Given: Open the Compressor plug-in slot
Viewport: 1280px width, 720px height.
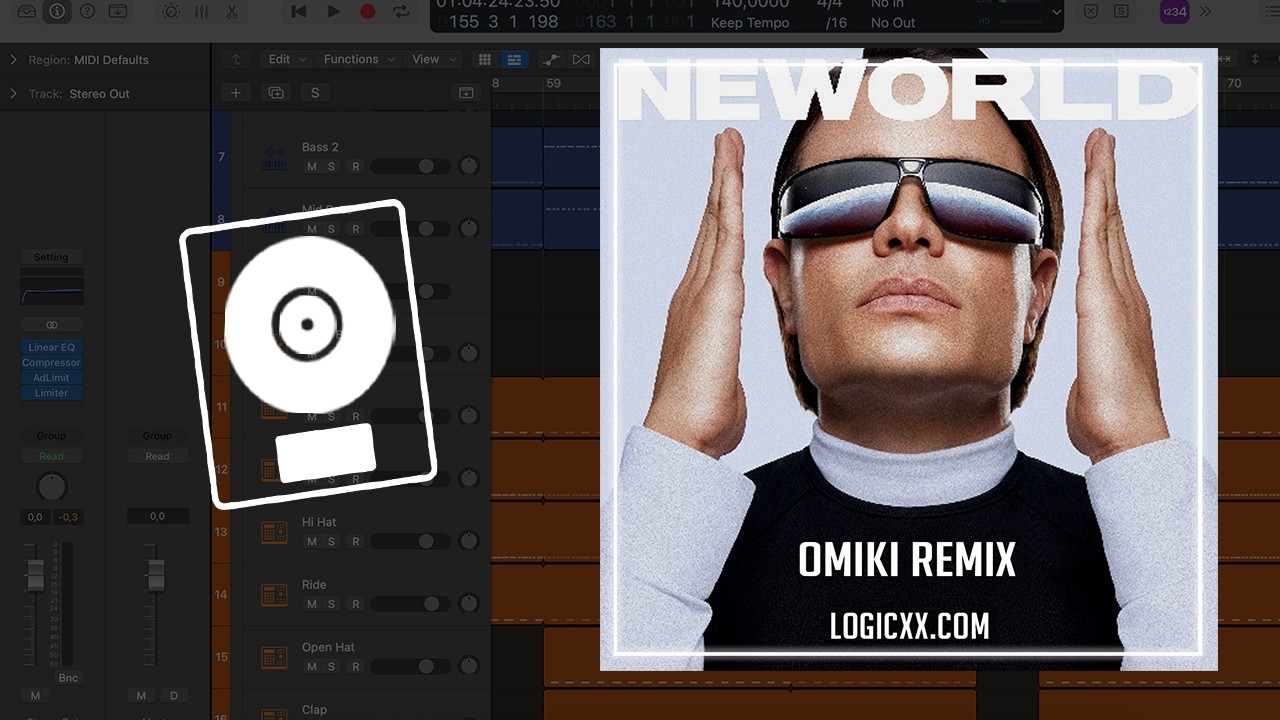Looking at the screenshot, I should coord(52,363).
